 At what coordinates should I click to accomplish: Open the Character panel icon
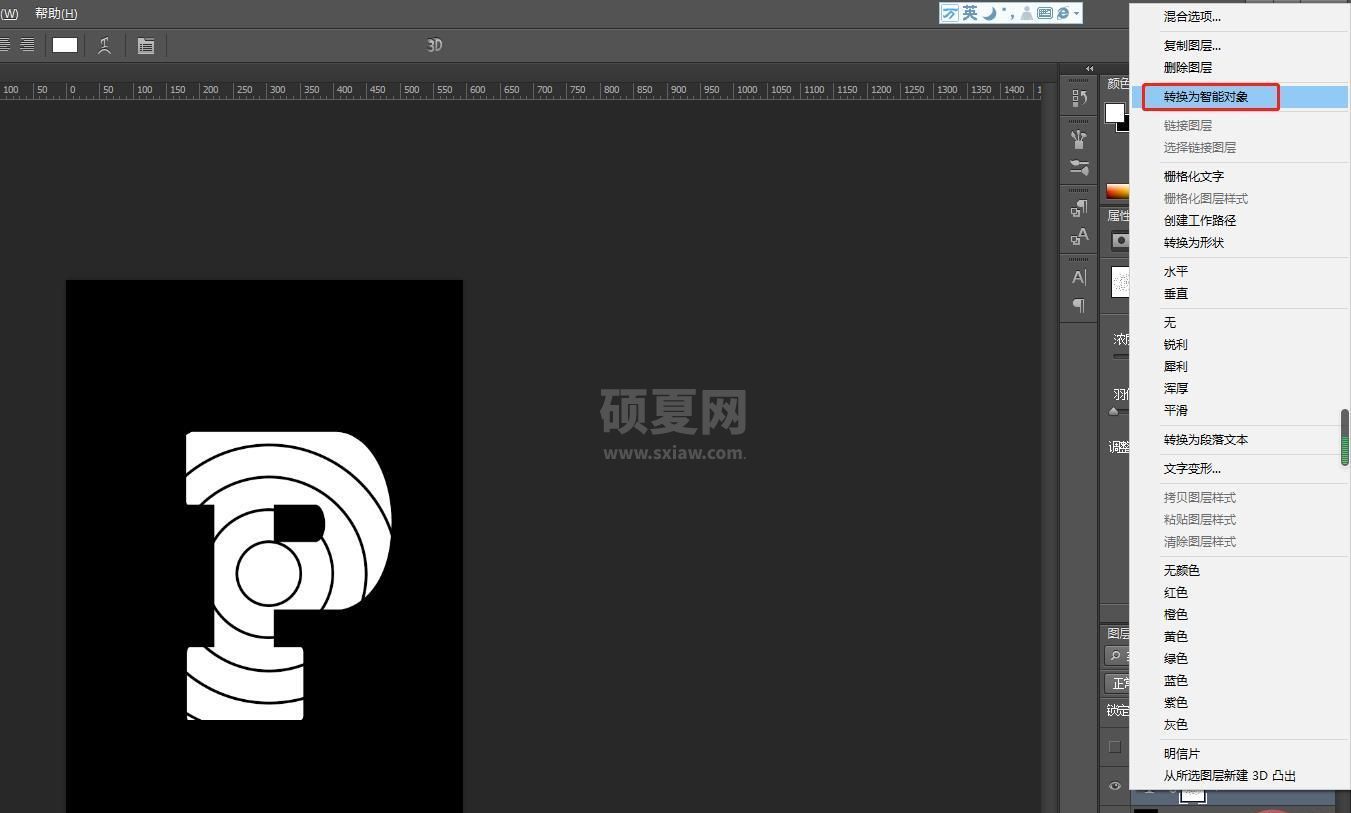1079,277
